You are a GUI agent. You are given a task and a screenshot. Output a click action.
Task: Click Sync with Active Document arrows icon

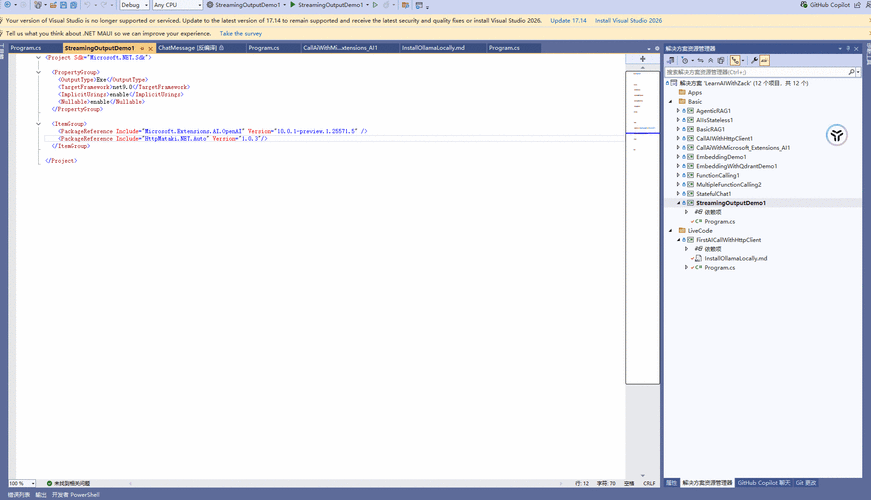point(700,60)
